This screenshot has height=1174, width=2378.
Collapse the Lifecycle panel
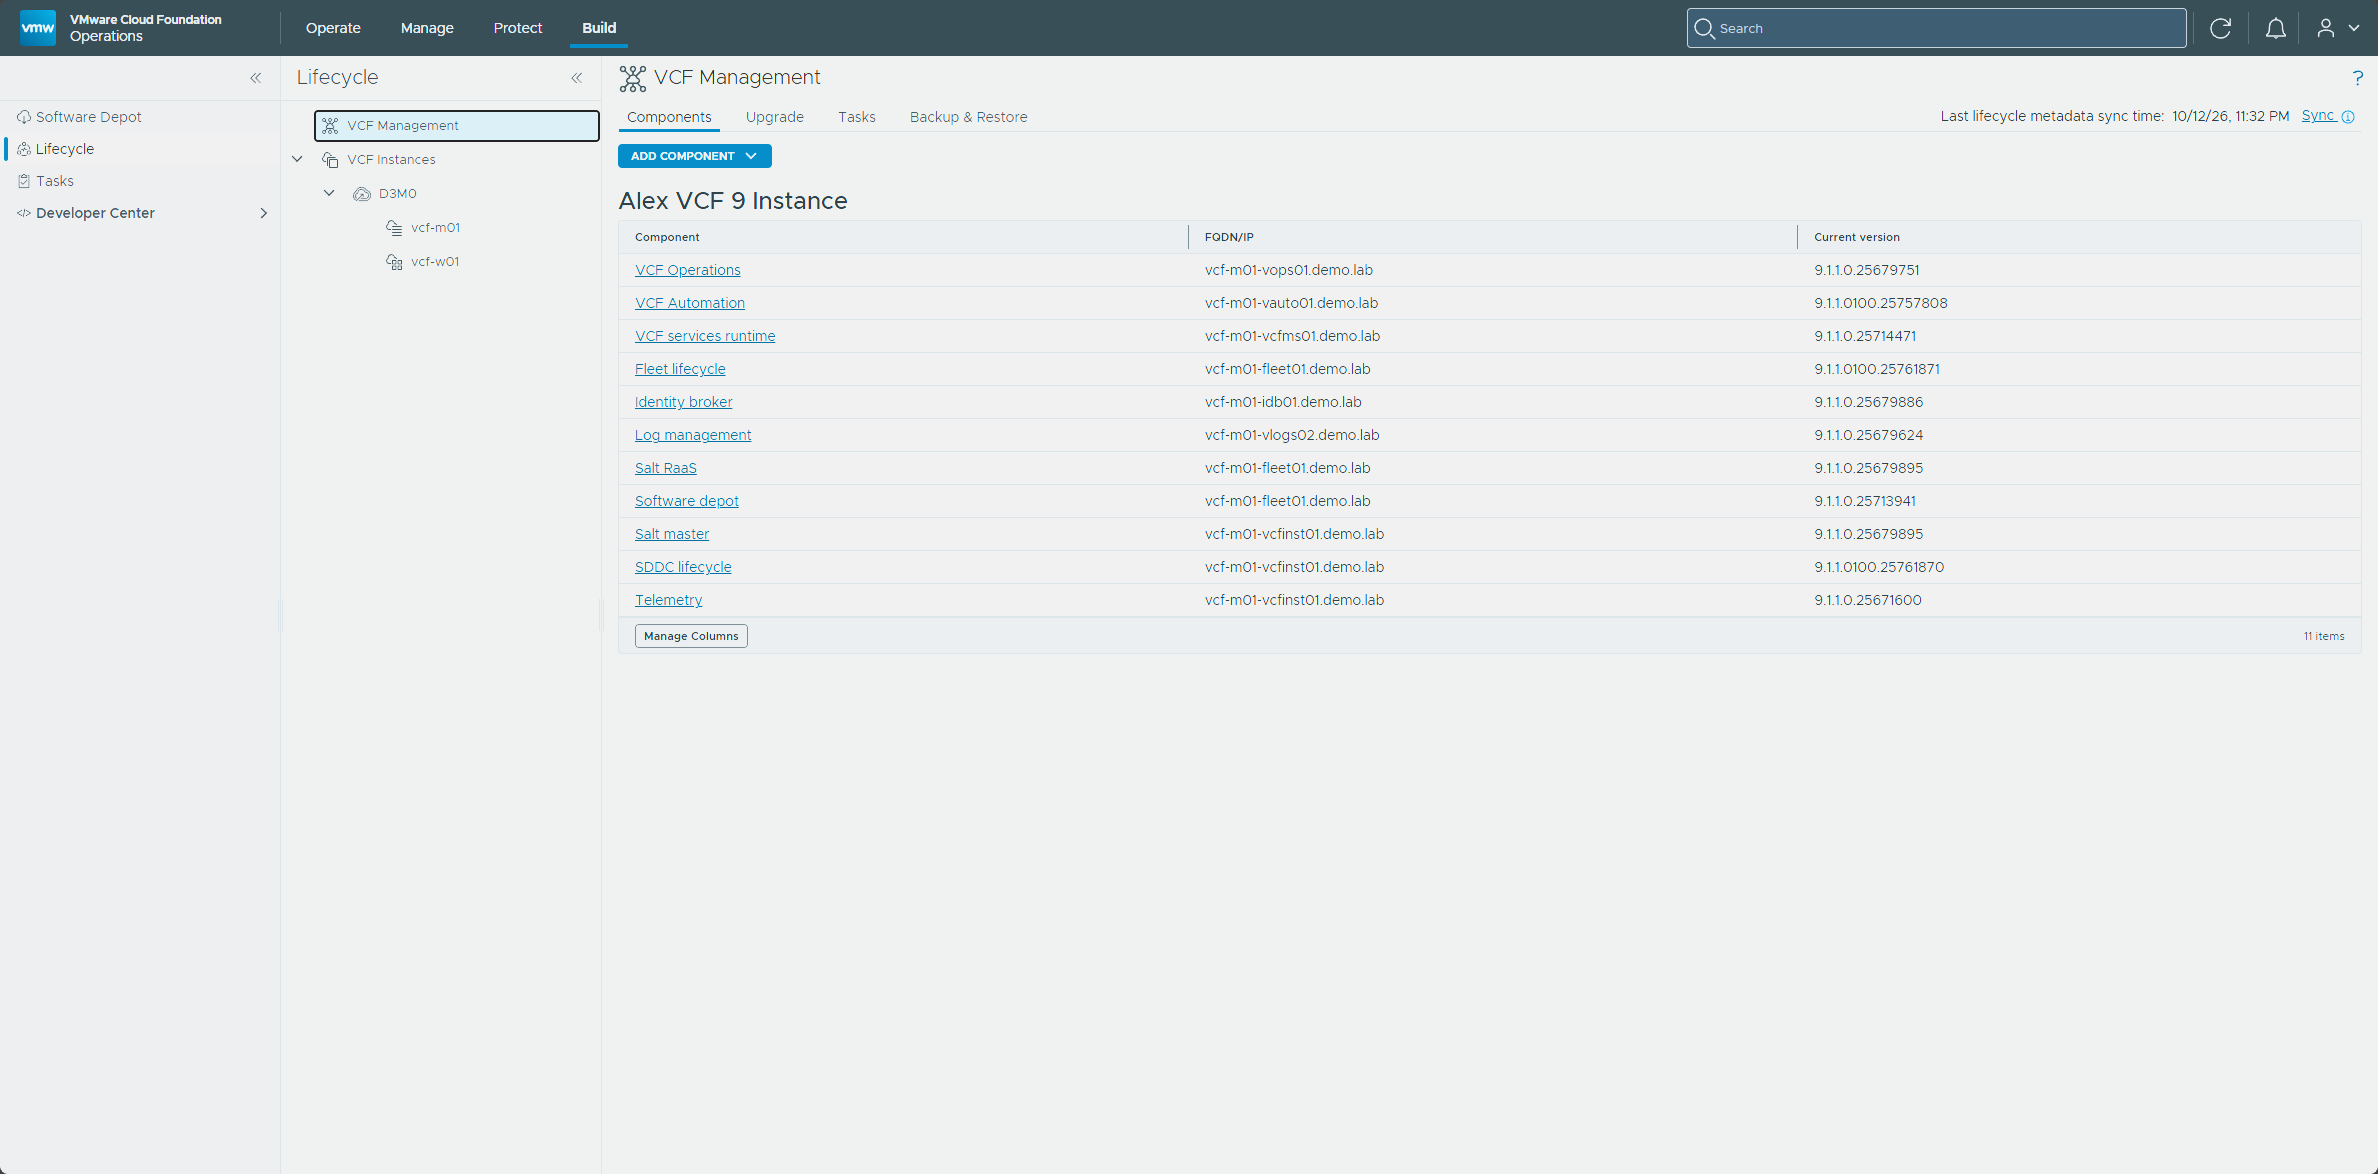click(577, 78)
